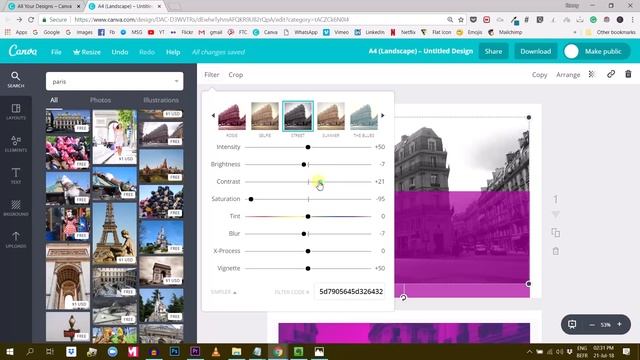This screenshot has width=640, height=360.
Task: Switch to the All tab
Action: [54, 100]
